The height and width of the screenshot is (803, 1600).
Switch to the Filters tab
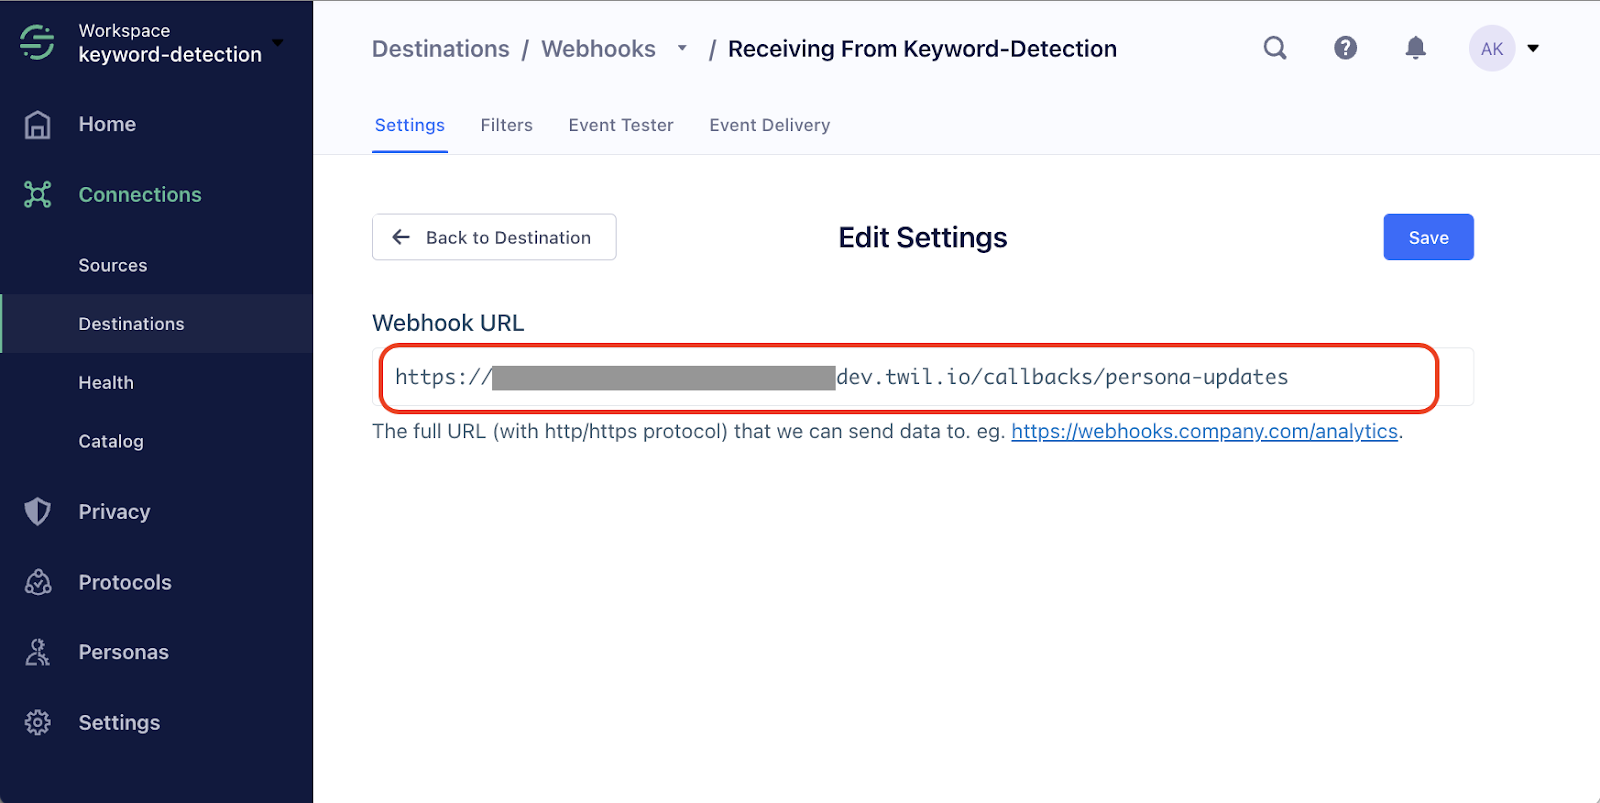506,125
